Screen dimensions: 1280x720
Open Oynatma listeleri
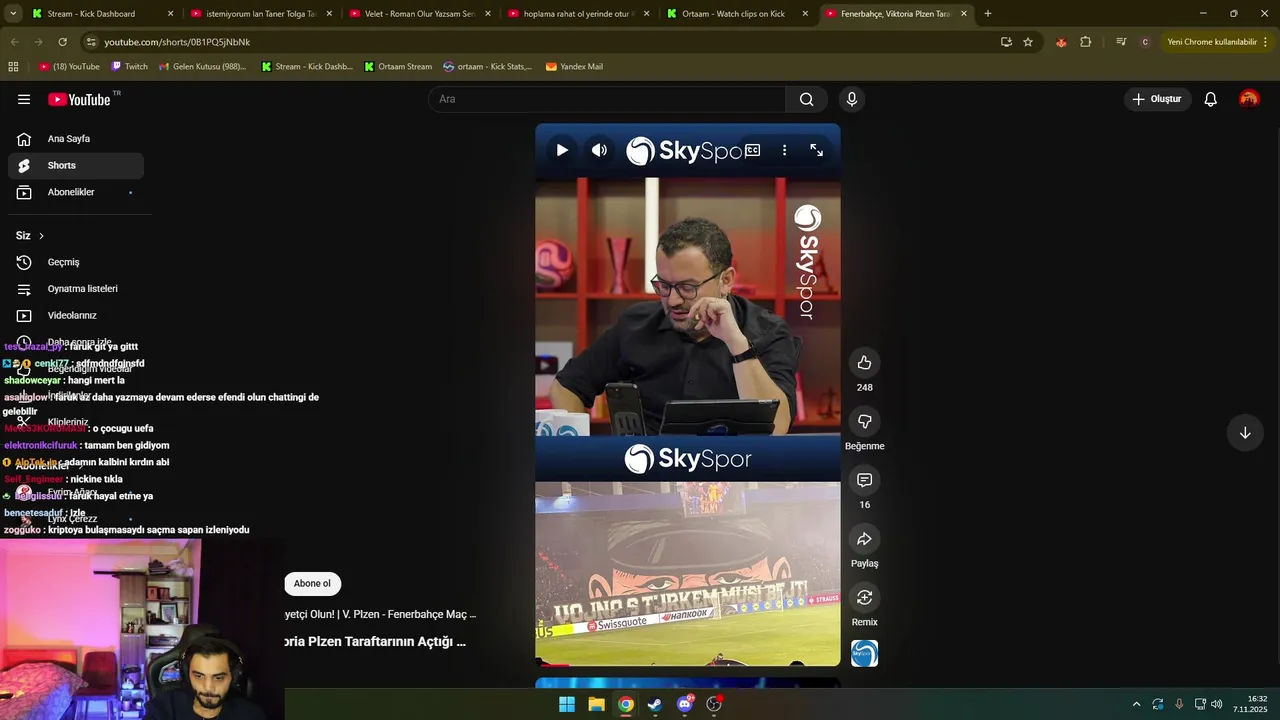(76, 289)
